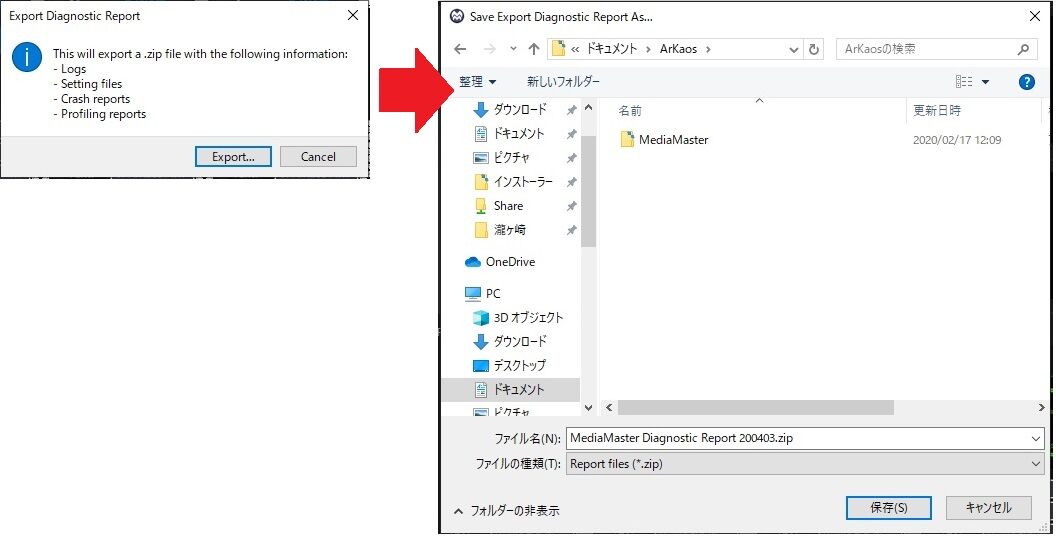Click 保存(S) to save the report
The width and height of the screenshot is (1056, 539).
[888, 507]
